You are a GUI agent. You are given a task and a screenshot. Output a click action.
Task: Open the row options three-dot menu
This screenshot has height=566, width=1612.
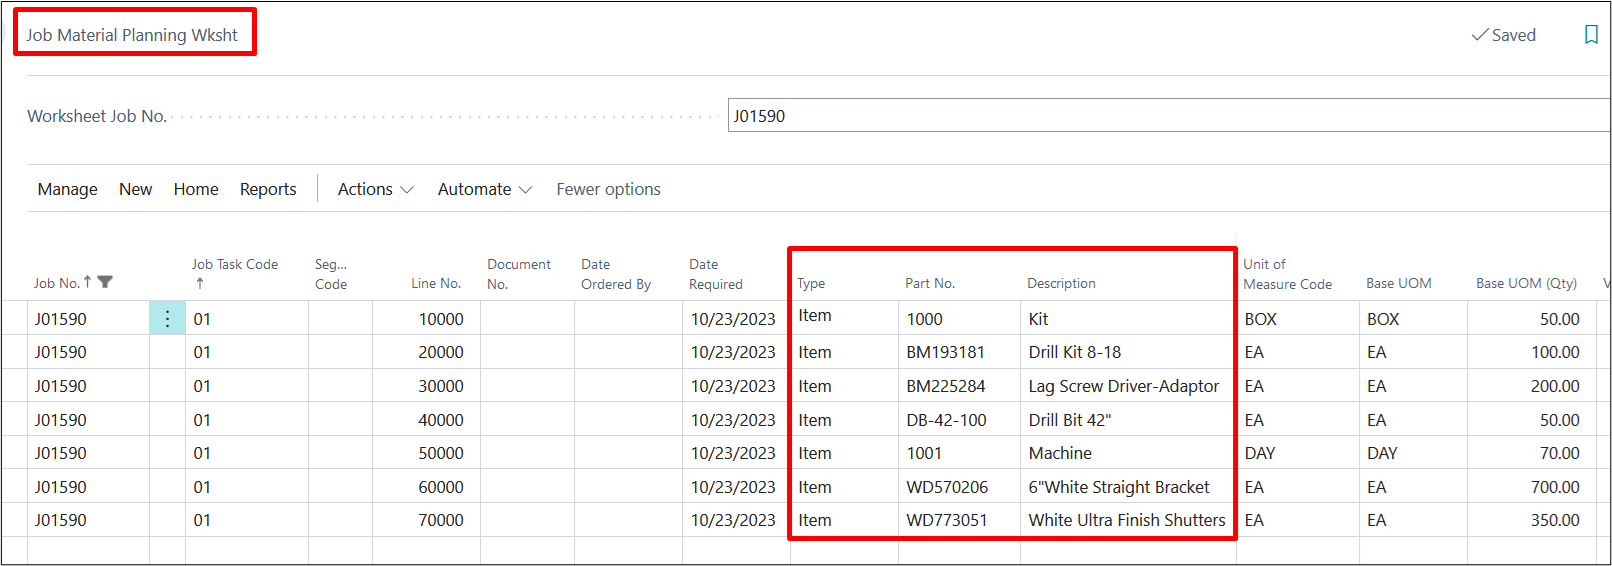167,319
